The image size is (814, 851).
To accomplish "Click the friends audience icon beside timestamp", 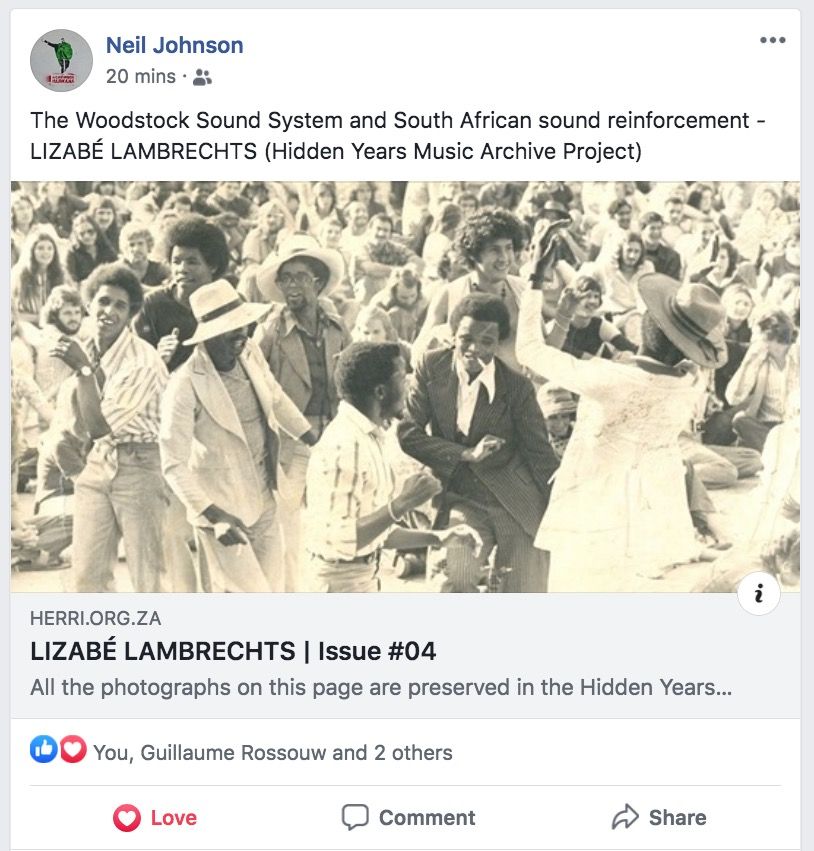I will pos(202,77).
